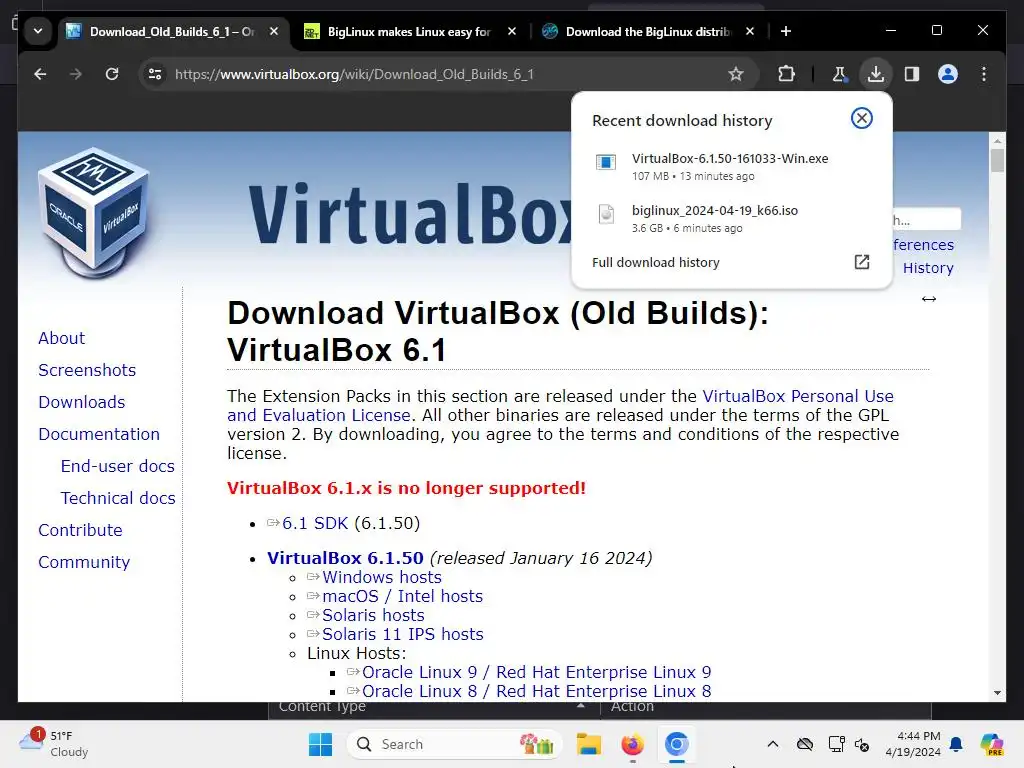Click the taskbar Search box
Screen dimensions: 1024x768
click(455, 744)
